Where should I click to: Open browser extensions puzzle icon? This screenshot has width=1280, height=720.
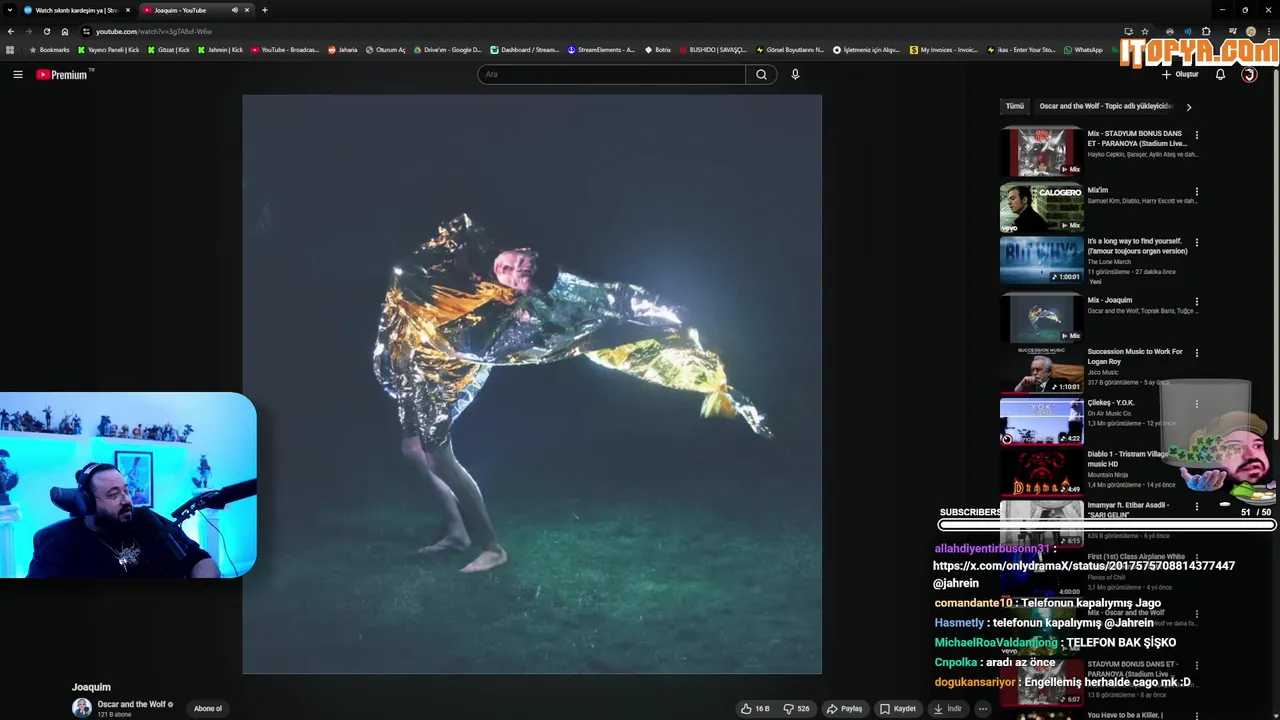(1206, 31)
